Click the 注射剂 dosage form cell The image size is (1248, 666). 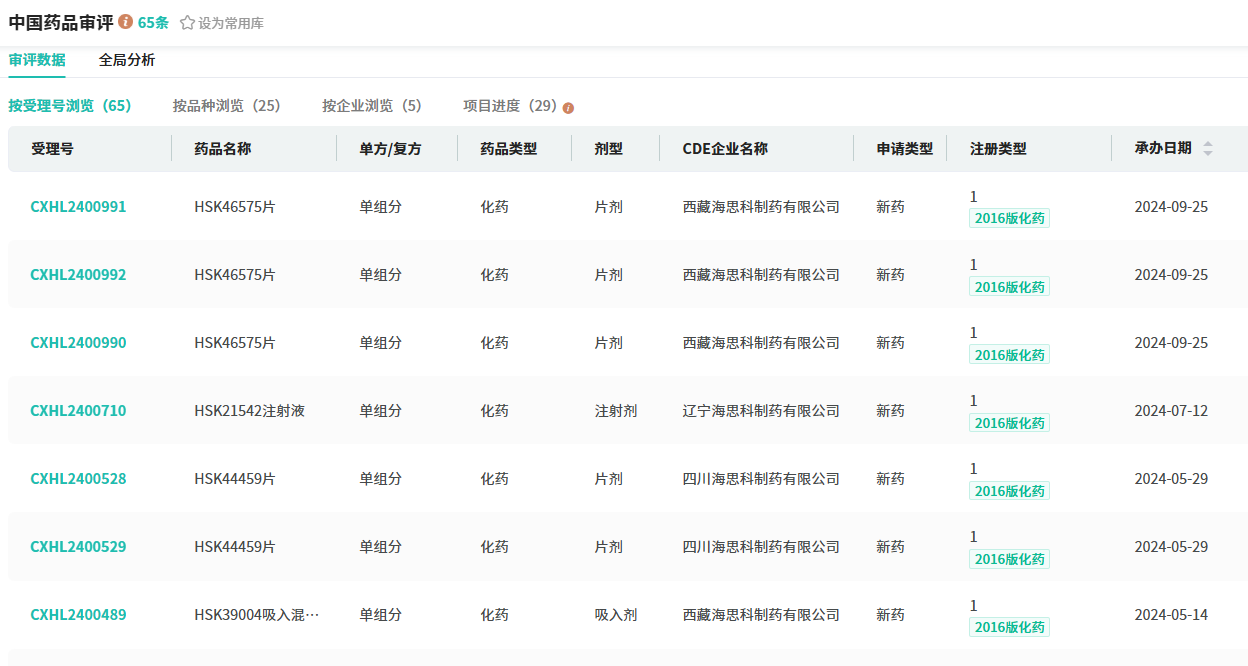(x=616, y=411)
